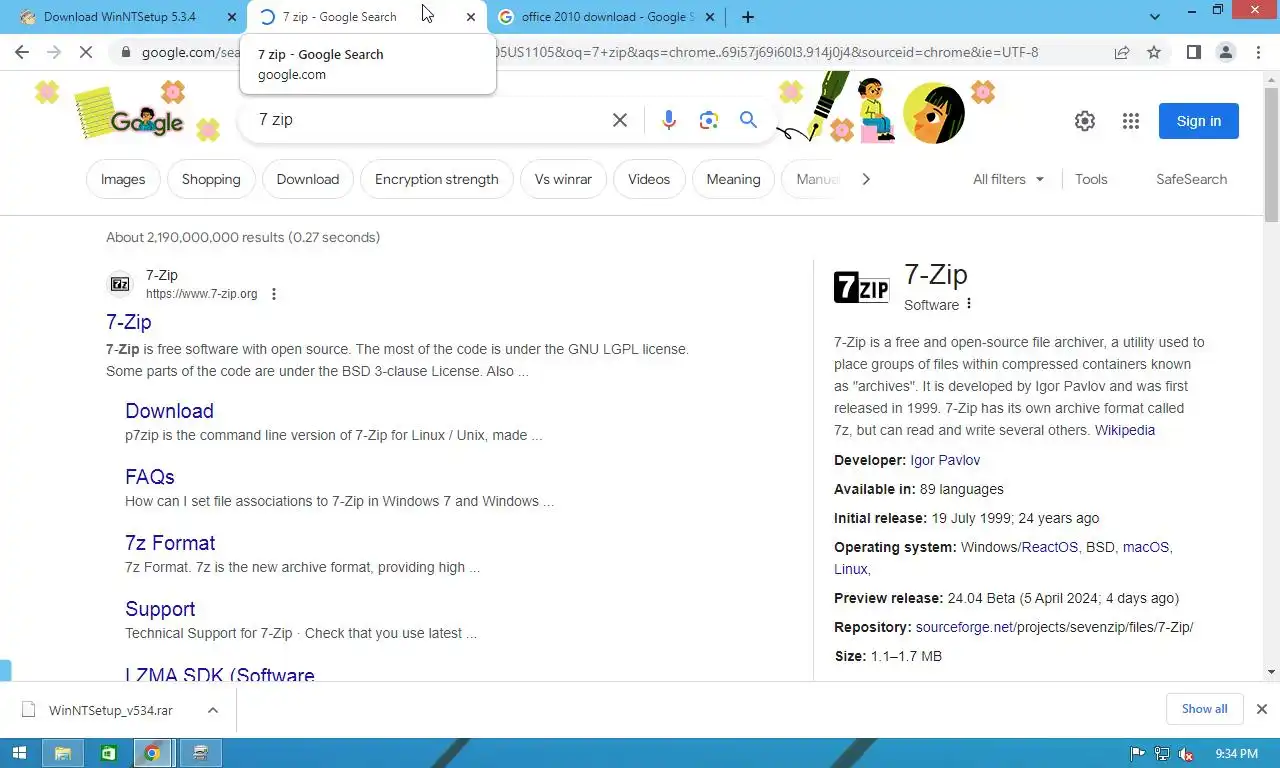Image resolution: width=1280 pixels, height=768 pixels.
Task: Open SafeSearch settings
Action: pyautogui.click(x=1191, y=179)
